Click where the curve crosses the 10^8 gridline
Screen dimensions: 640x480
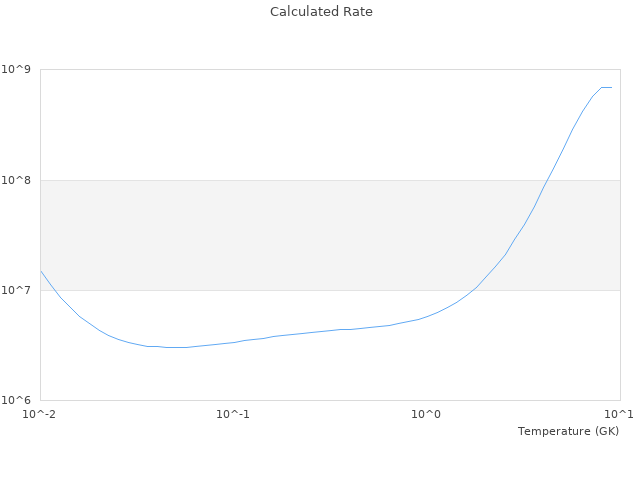click(548, 180)
